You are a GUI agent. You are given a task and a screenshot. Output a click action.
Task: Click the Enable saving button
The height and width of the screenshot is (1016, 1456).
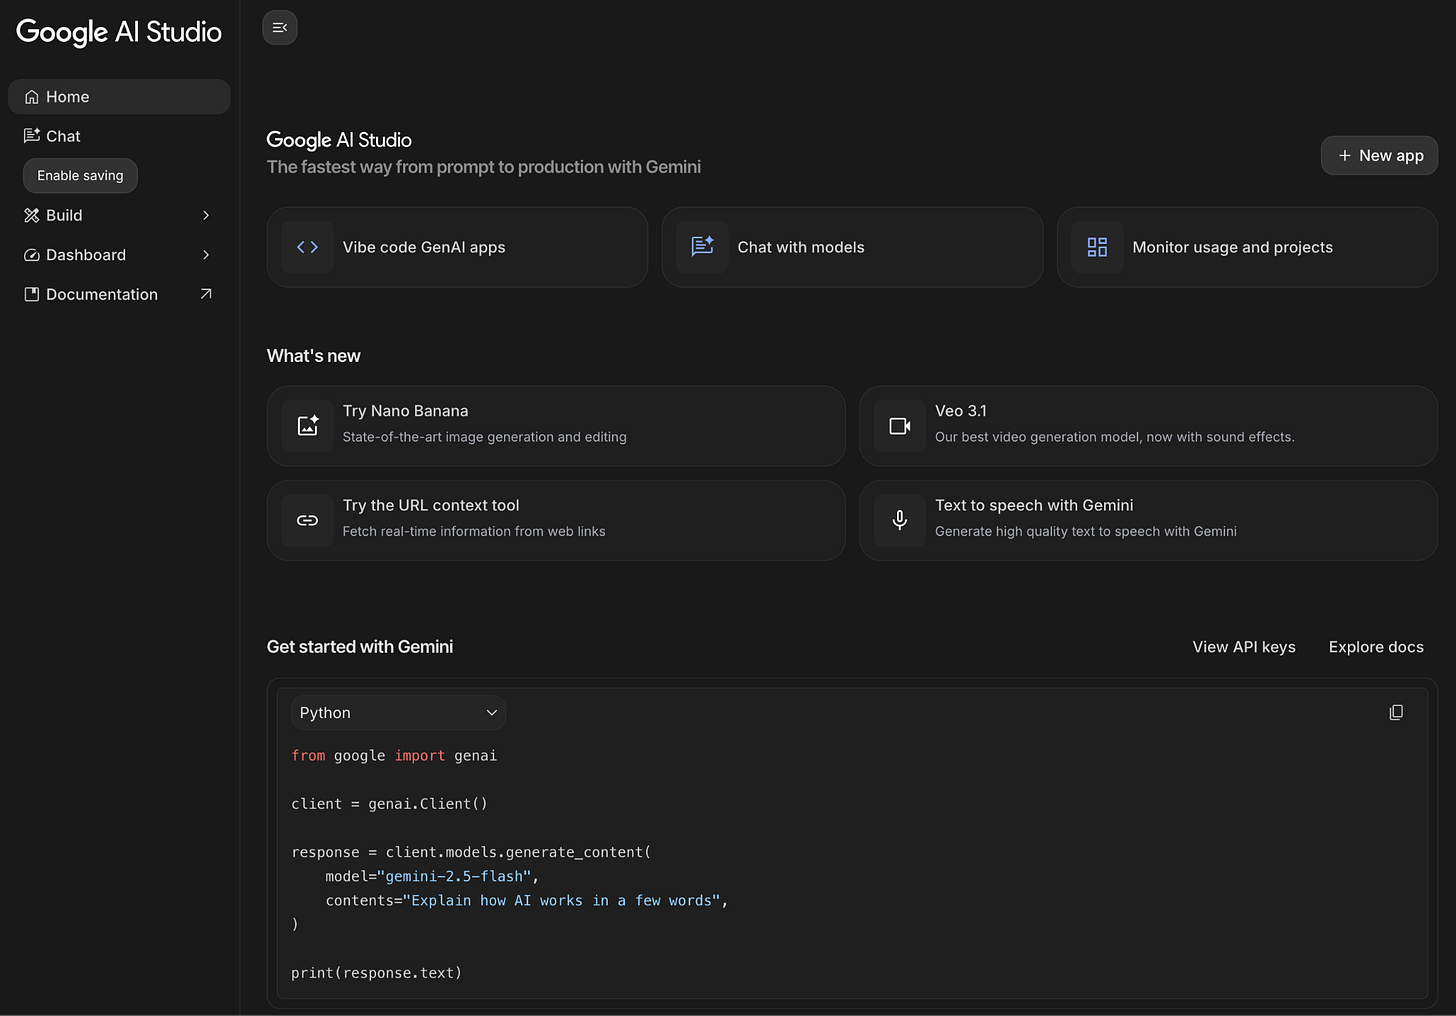click(80, 176)
